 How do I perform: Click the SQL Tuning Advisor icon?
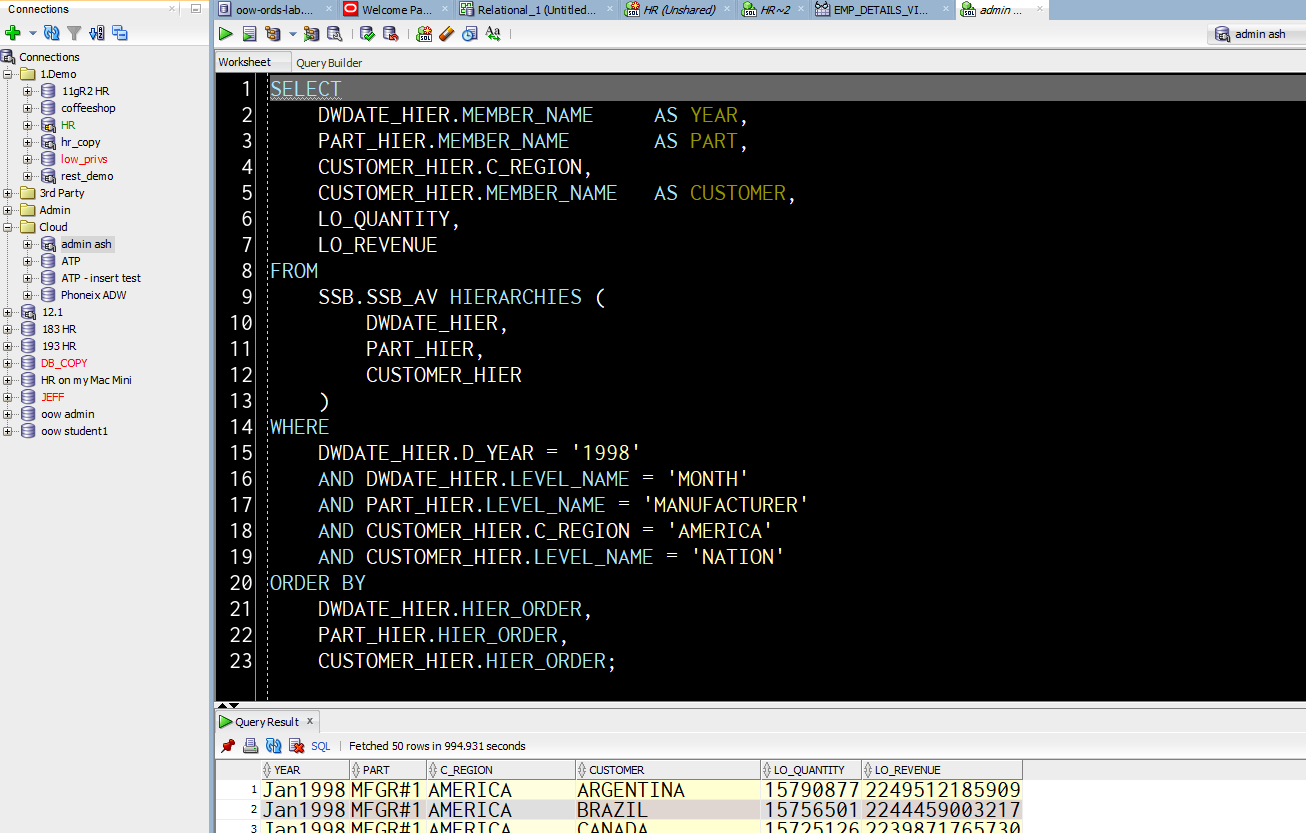[x=334, y=33]
